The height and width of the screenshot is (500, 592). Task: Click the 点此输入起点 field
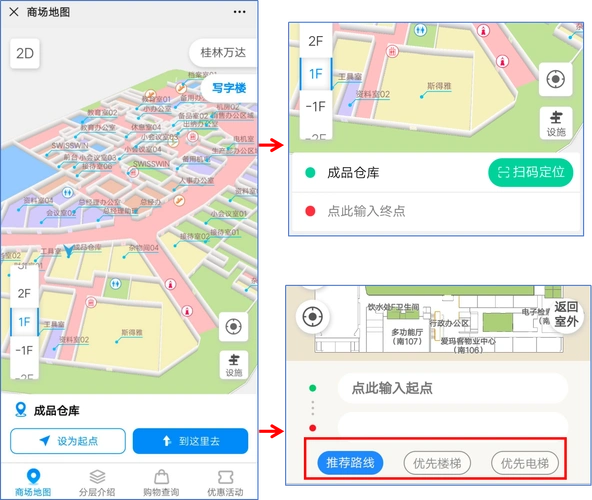[x=453, y=388]
